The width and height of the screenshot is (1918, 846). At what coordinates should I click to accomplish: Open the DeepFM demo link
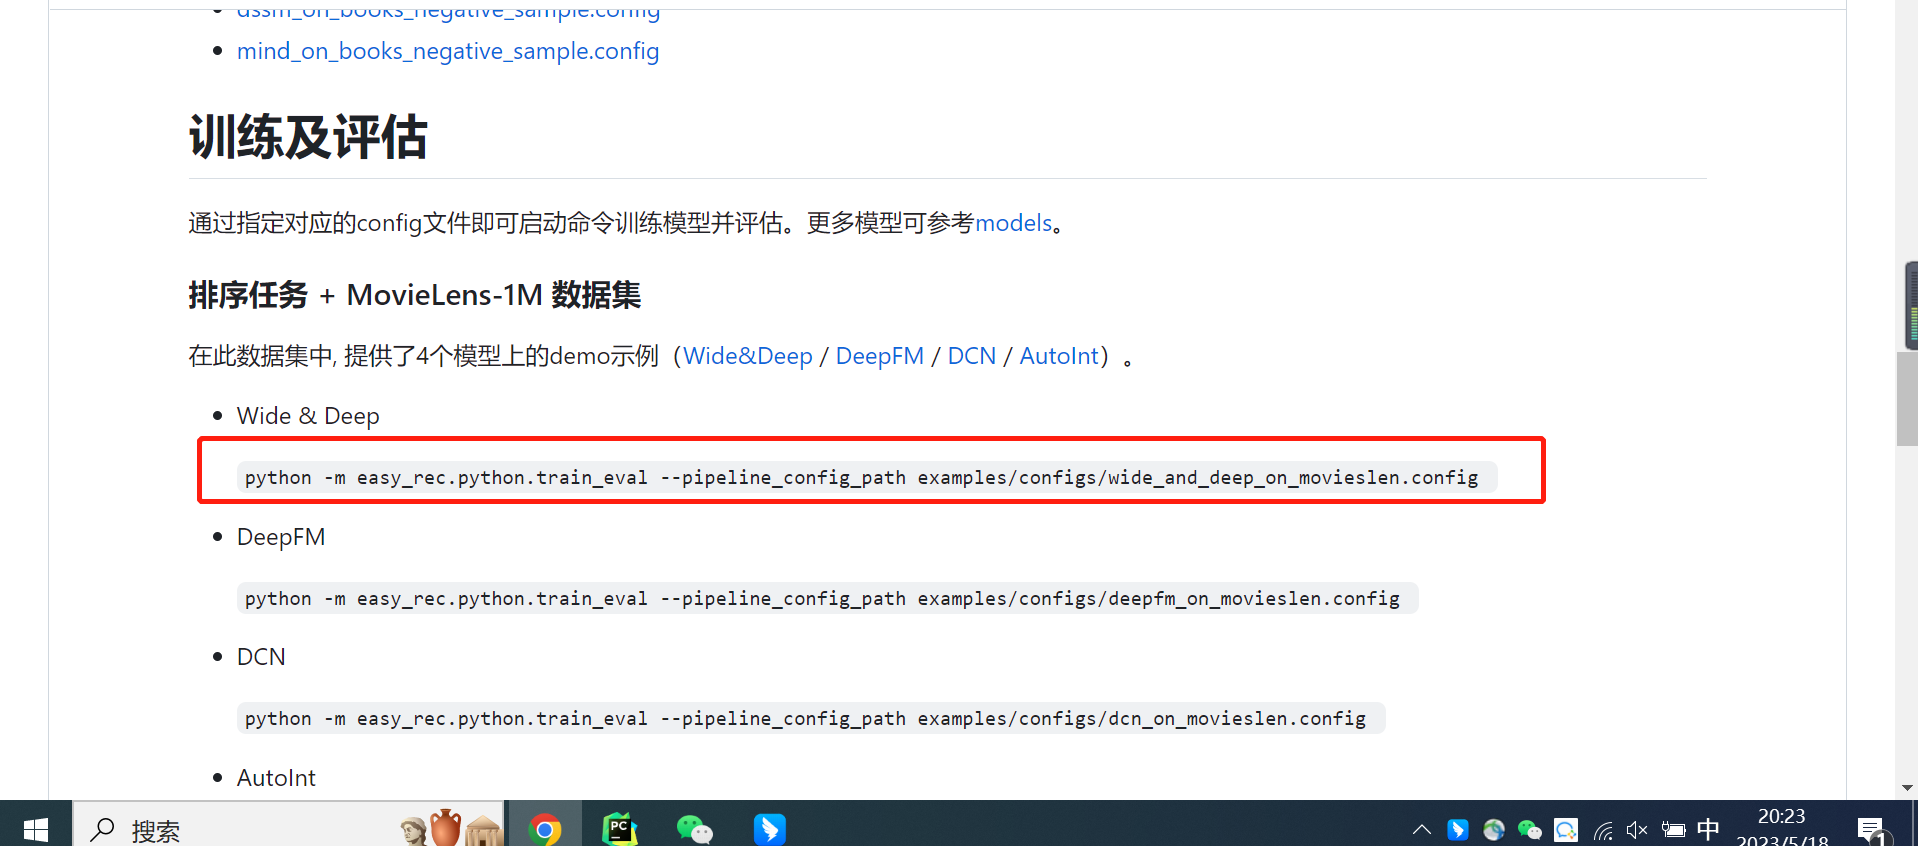pyautogui.click(x=879, y=356)
